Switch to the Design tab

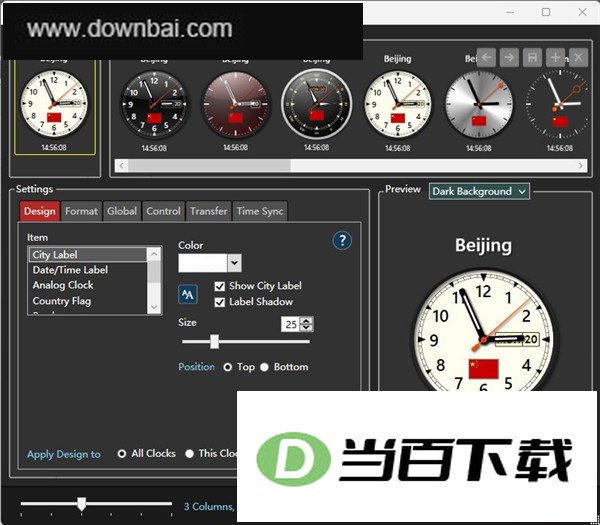(40, 211)
